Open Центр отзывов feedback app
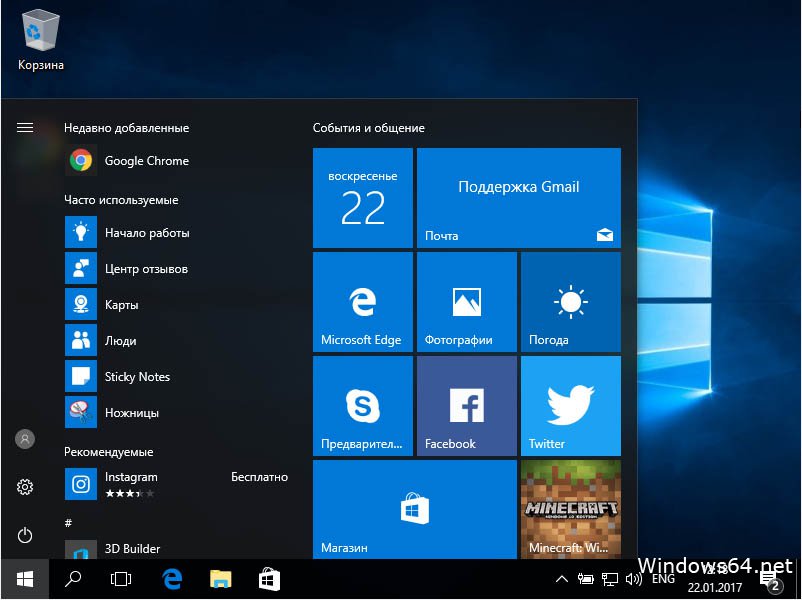This screenshot has width=802, height=600. (x=176, y=269)
